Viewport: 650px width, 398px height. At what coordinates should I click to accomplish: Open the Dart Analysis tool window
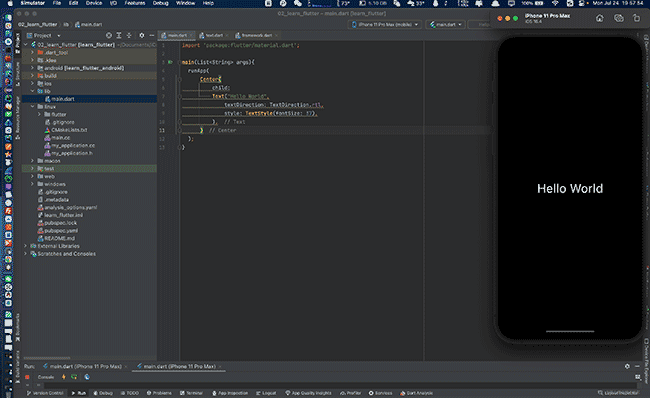417,393
